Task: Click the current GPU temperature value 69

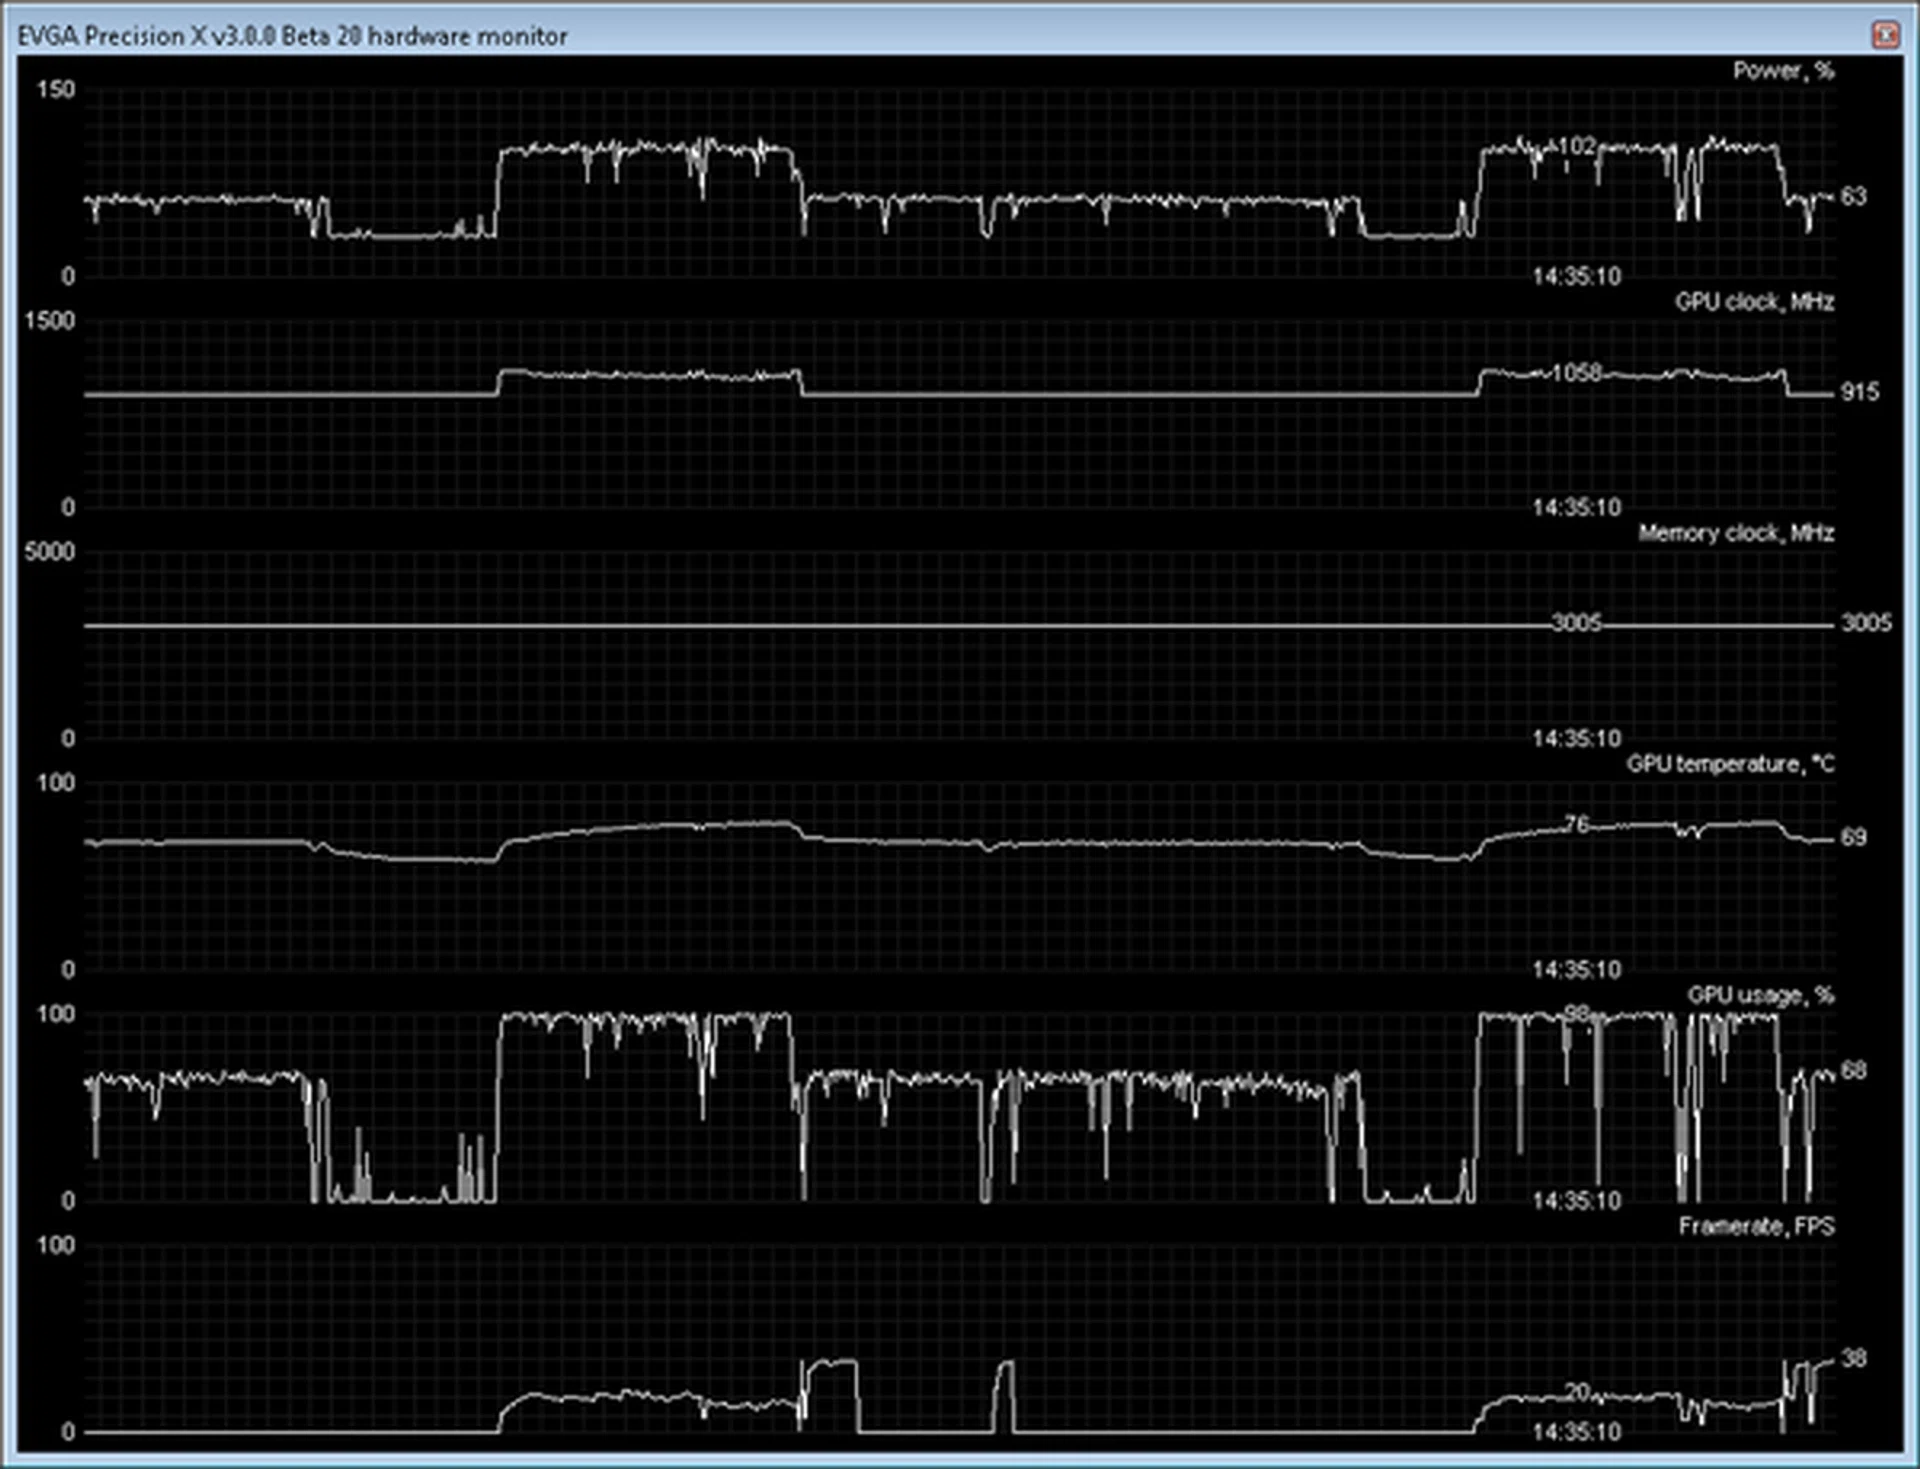Action: [x=1853, y=837]
